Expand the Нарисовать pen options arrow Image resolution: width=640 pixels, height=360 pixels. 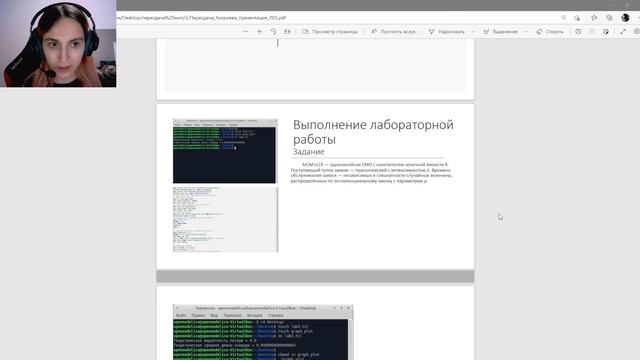tap(473, 31)
